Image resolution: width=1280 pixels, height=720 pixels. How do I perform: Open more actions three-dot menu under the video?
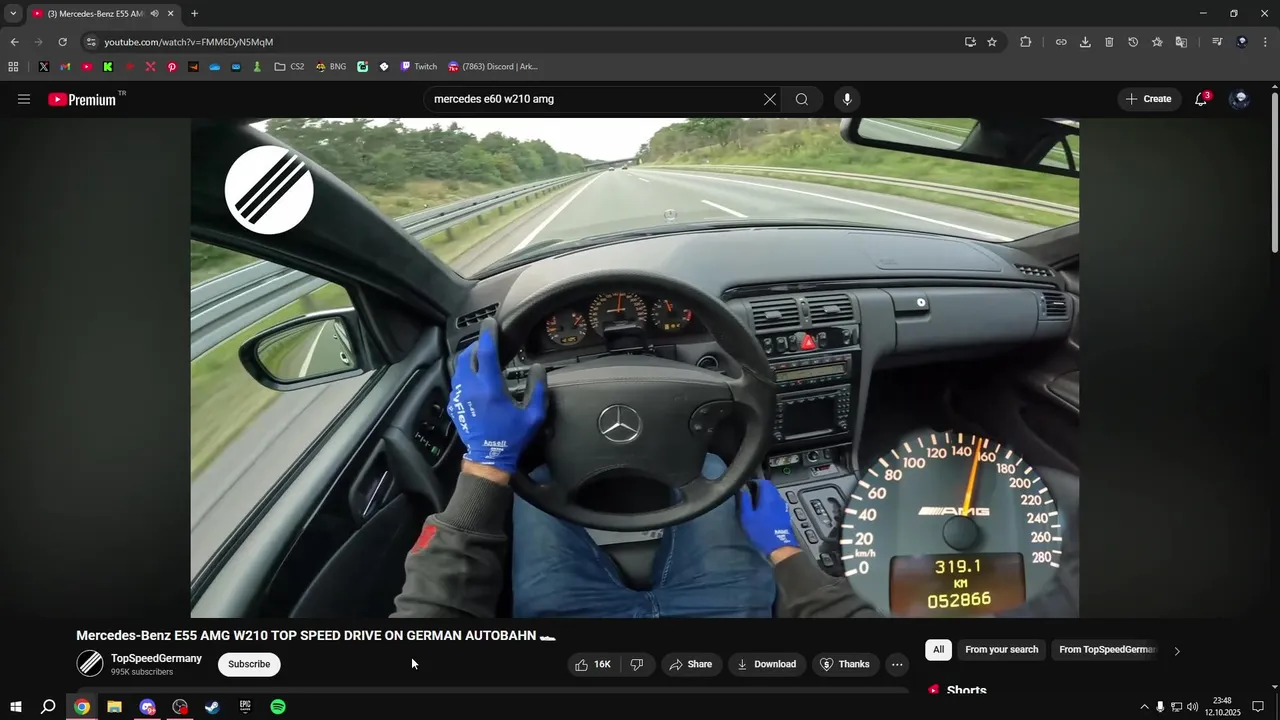897,664
